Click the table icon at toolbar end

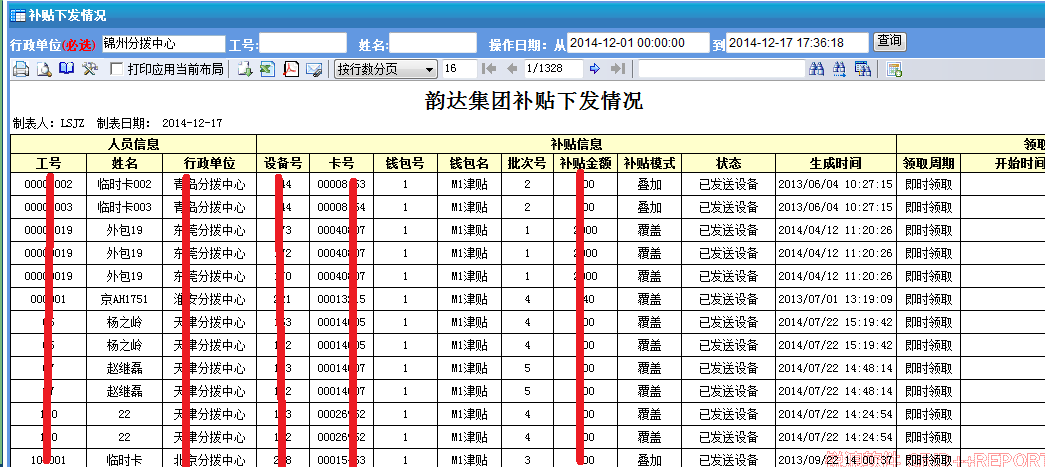(894, 69)
